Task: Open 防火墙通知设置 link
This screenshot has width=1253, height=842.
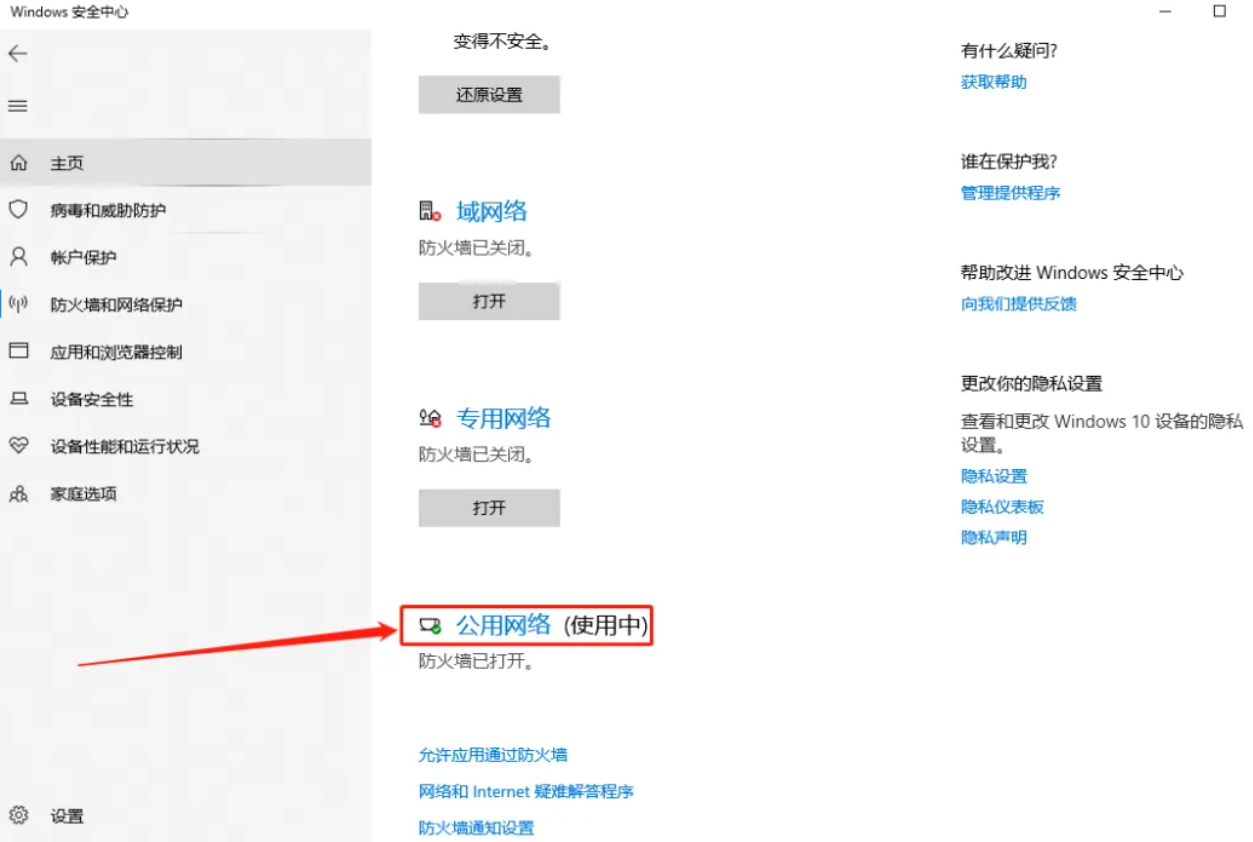Action: (477, 827)
